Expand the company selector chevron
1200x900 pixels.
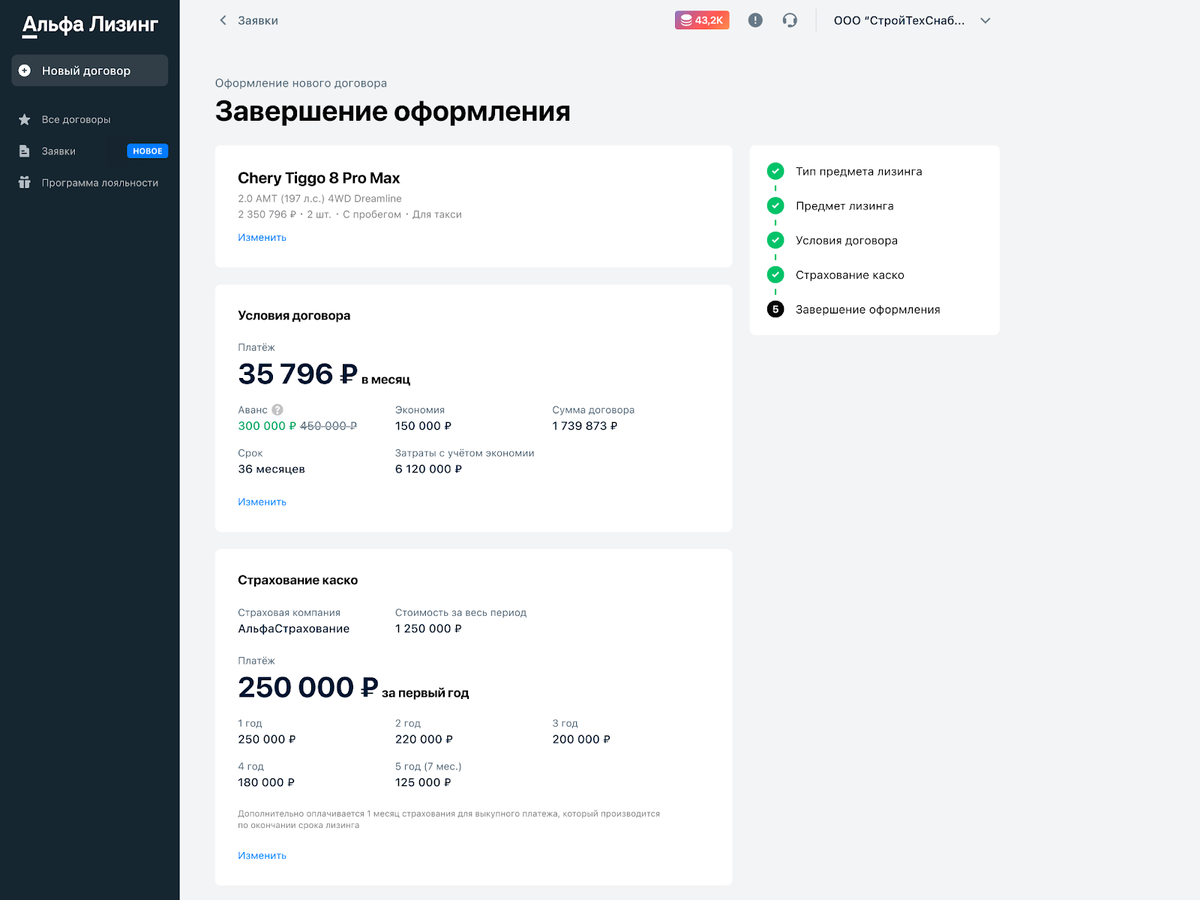click(985, 20)
